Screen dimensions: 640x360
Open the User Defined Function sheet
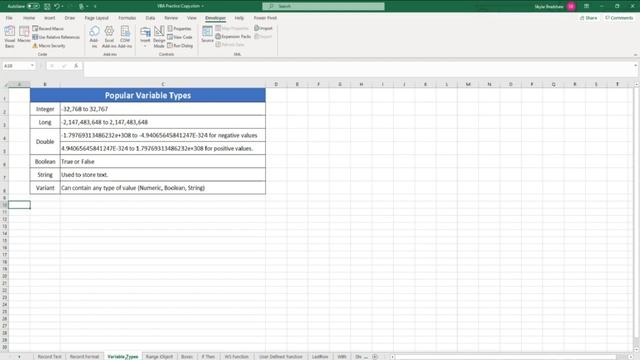[x=281, y=356]
